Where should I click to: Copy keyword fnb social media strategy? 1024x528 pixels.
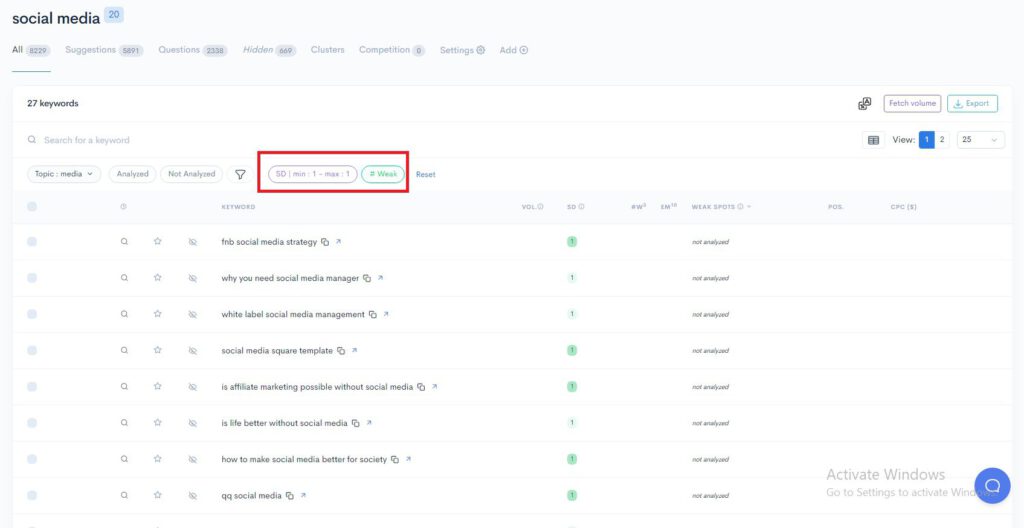[325, 242]
